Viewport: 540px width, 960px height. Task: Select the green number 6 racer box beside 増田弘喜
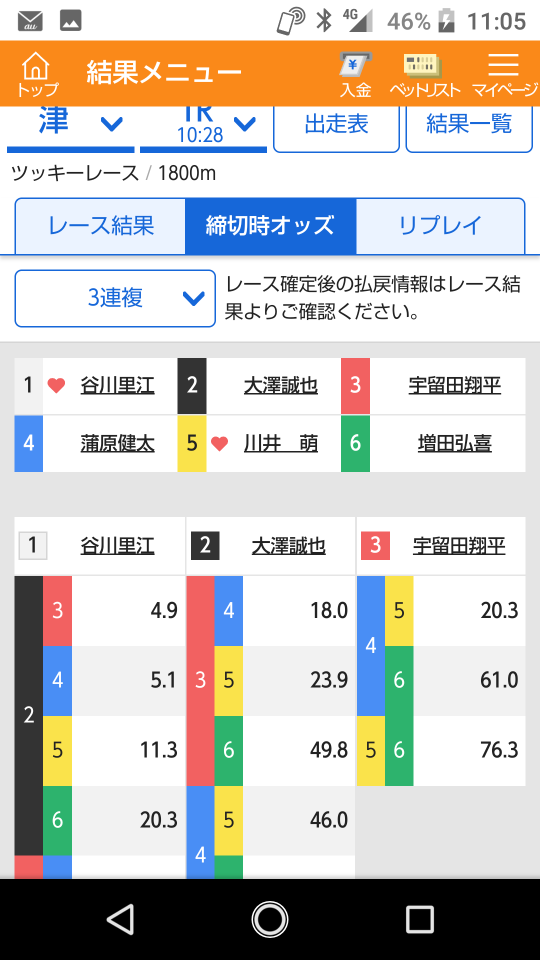coord(355,443)
